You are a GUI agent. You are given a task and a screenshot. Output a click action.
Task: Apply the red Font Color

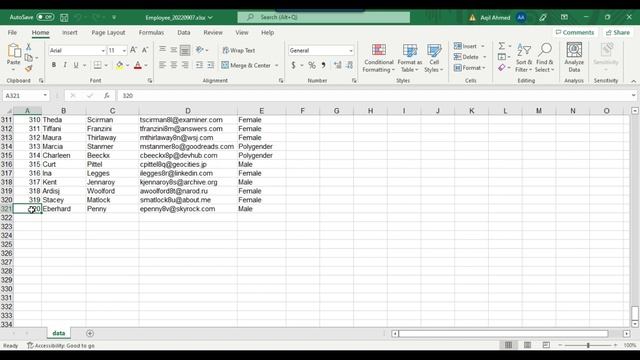[138, 65]
